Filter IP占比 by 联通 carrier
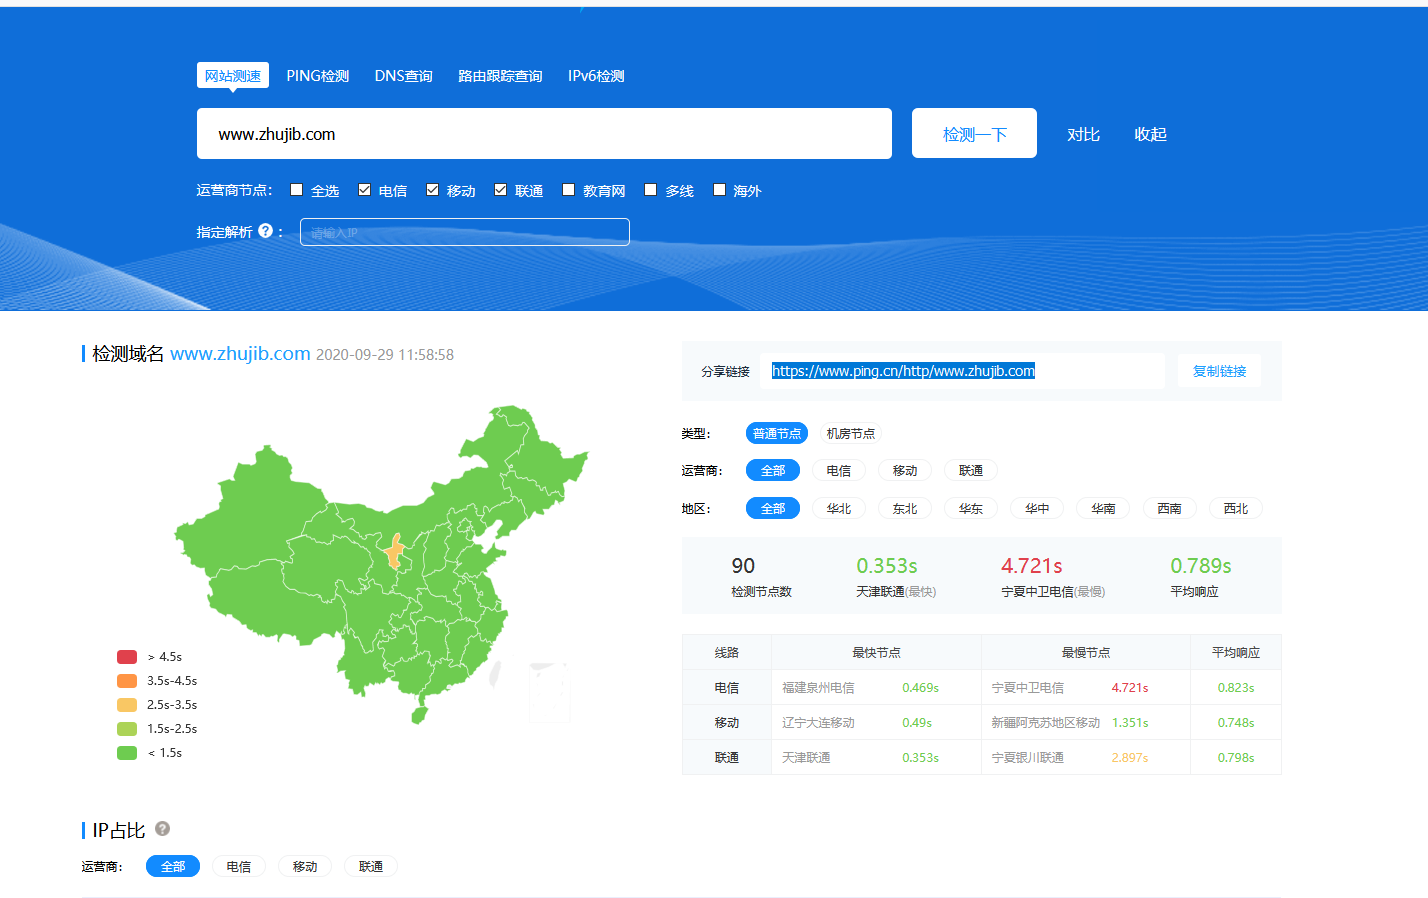1428x898 pixels. click(371, 866)
